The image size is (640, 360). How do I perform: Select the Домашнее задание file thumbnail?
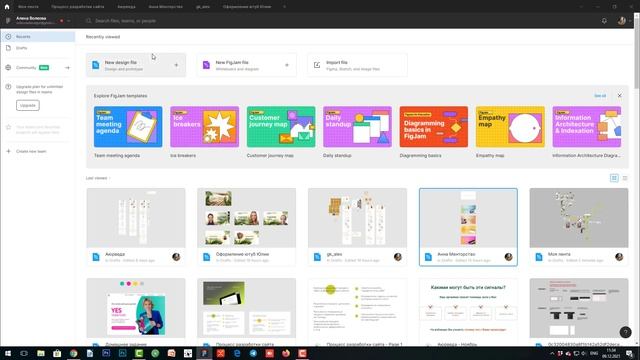click(x=136, y=308)
